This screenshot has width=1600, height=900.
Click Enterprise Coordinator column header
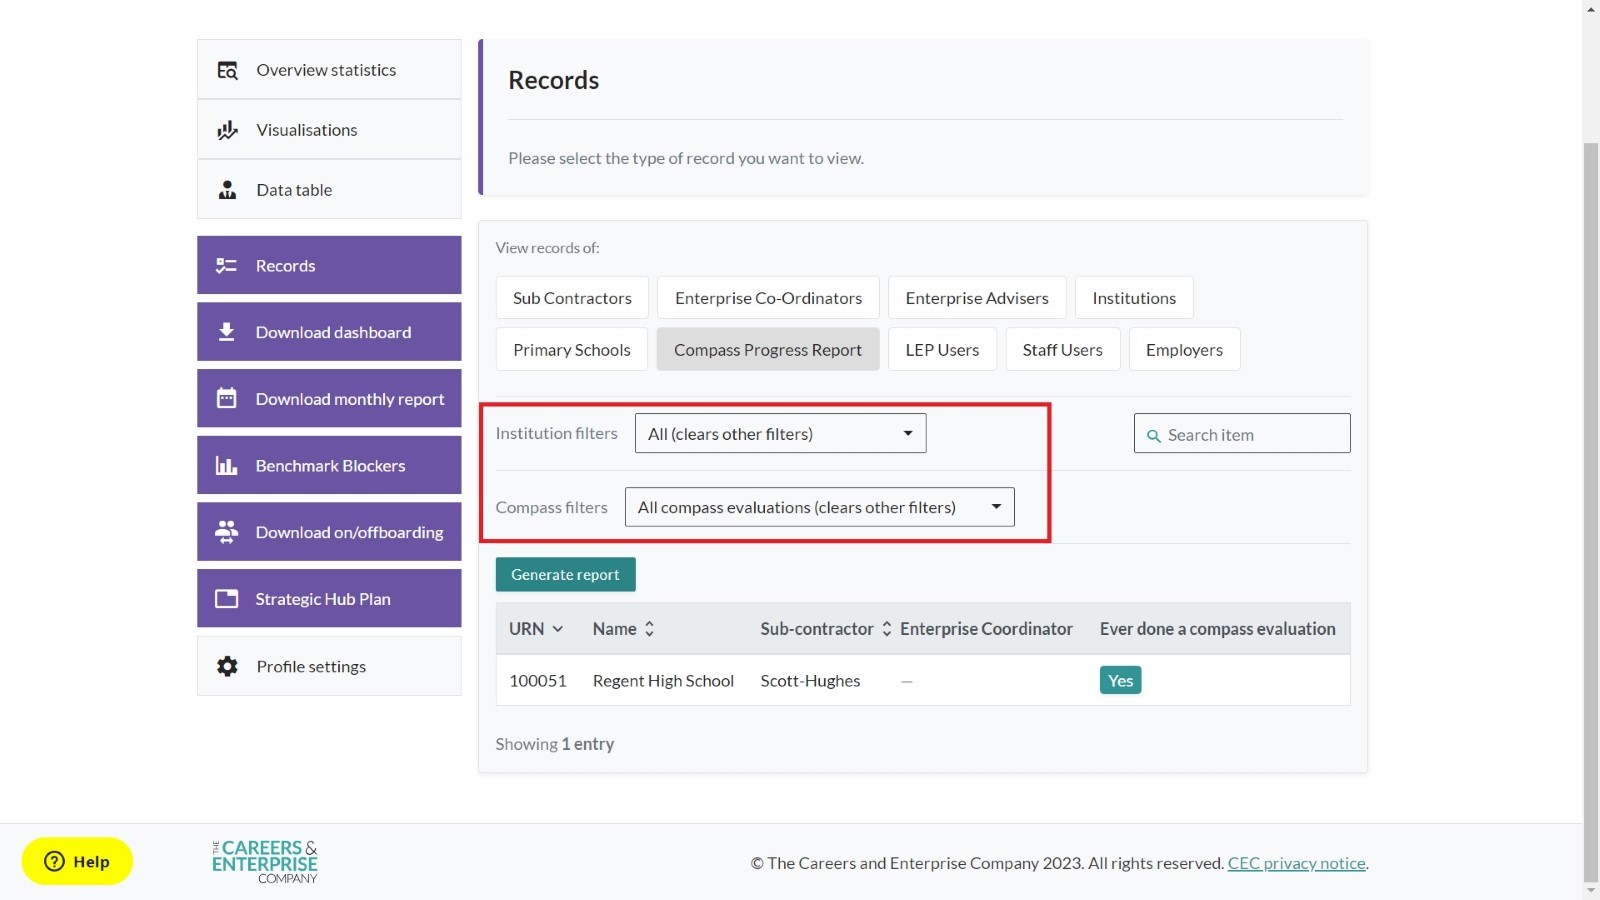point(986,629)
